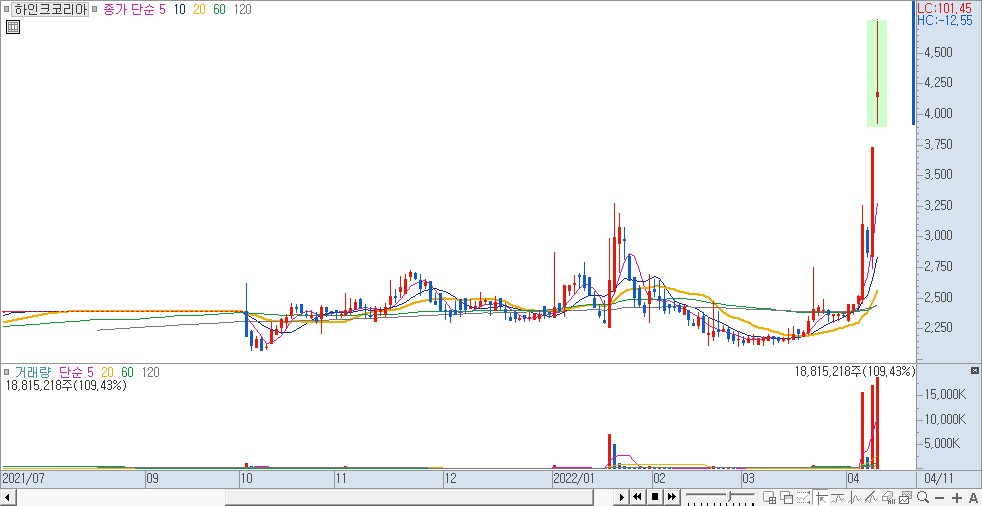The image size is (982, 506).
Task: Click the 04/11 date axis label
Action: coord(939,479)
